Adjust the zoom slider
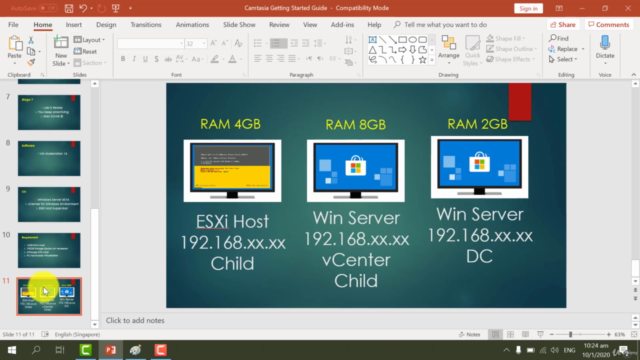This screenshot has width=640, height=360. tap(570, 334)
